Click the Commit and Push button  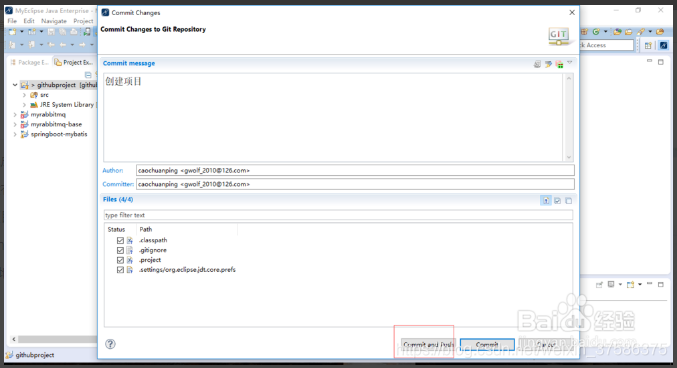click(x=428, y=345)
